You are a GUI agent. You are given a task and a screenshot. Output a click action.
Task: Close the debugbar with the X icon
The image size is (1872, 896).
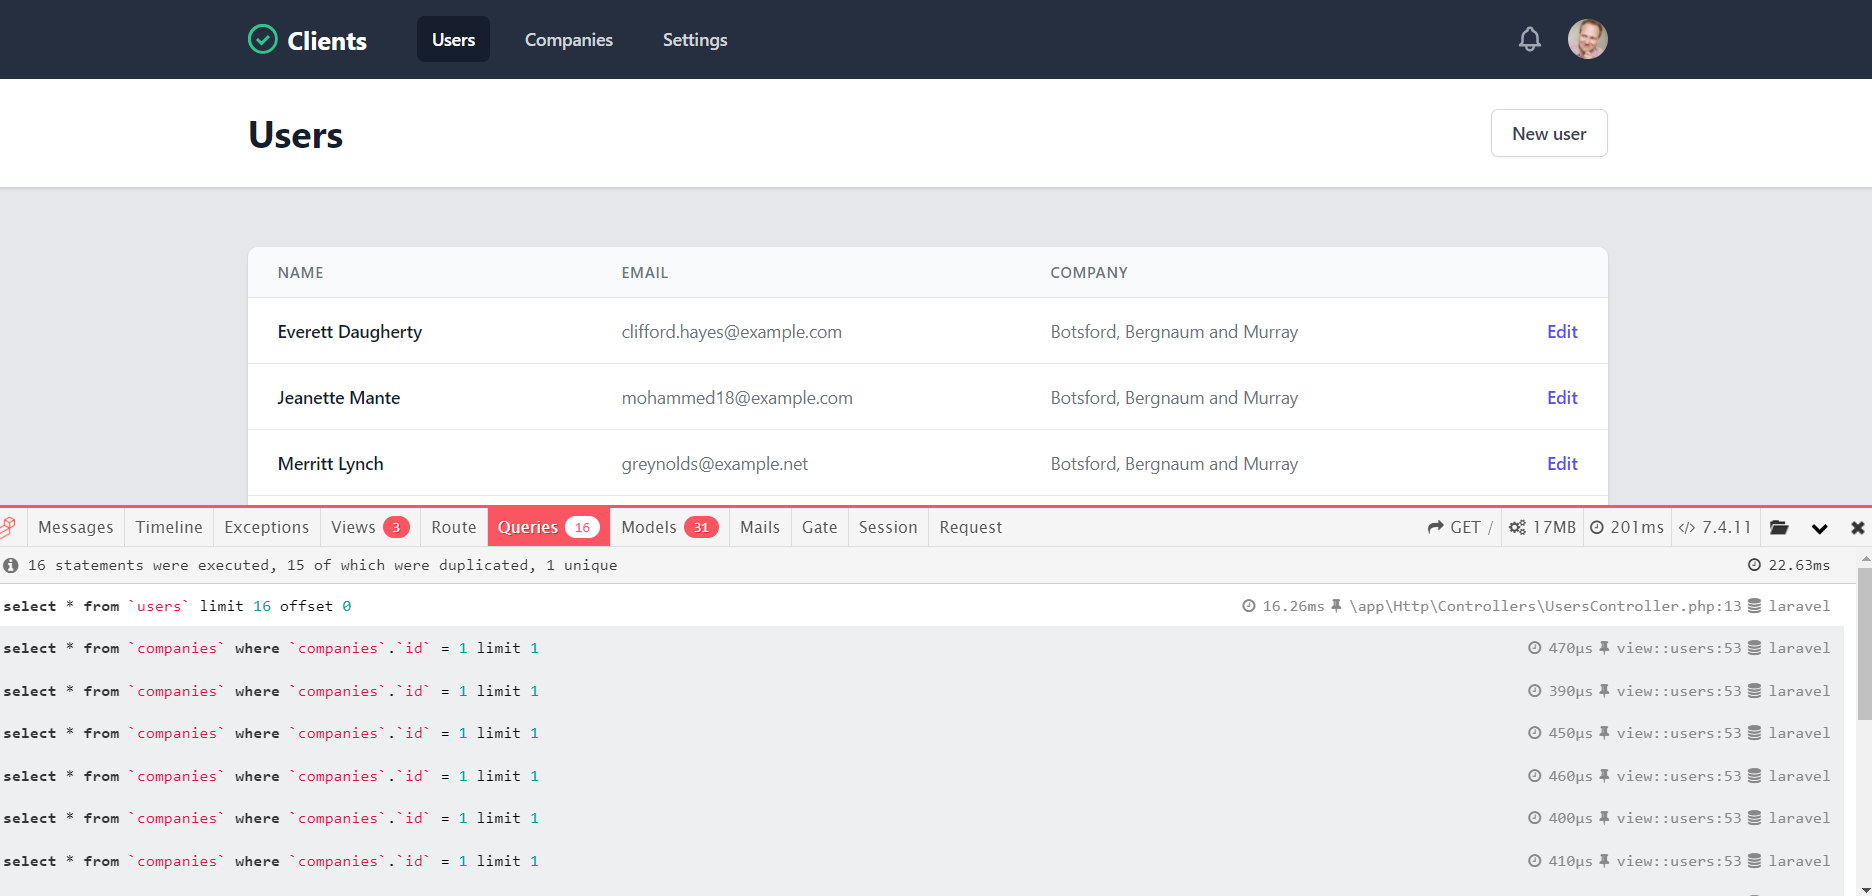1857,527
